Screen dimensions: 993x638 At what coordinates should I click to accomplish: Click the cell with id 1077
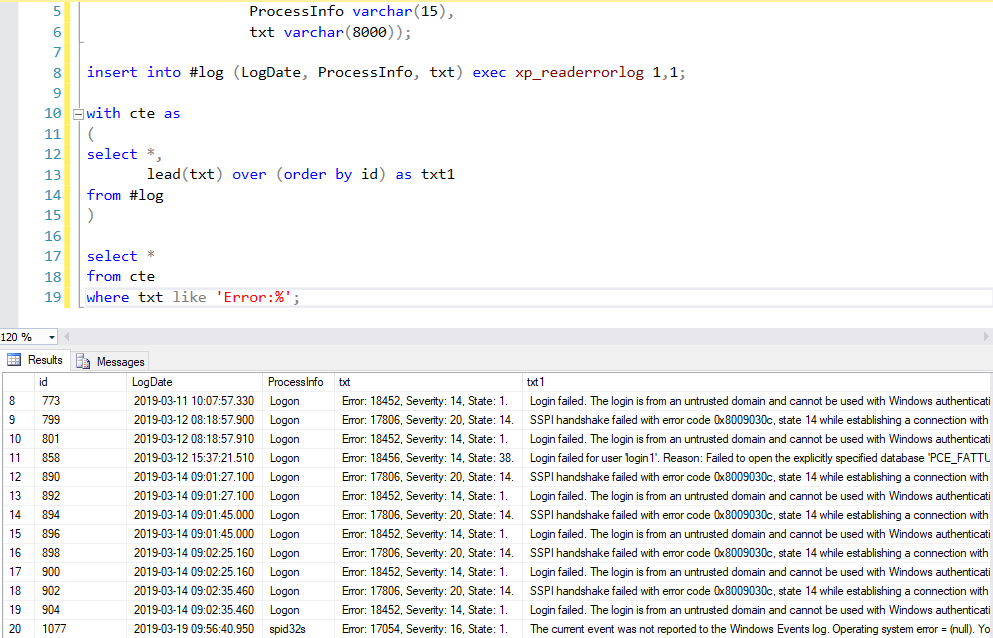(x=55, y=629)
